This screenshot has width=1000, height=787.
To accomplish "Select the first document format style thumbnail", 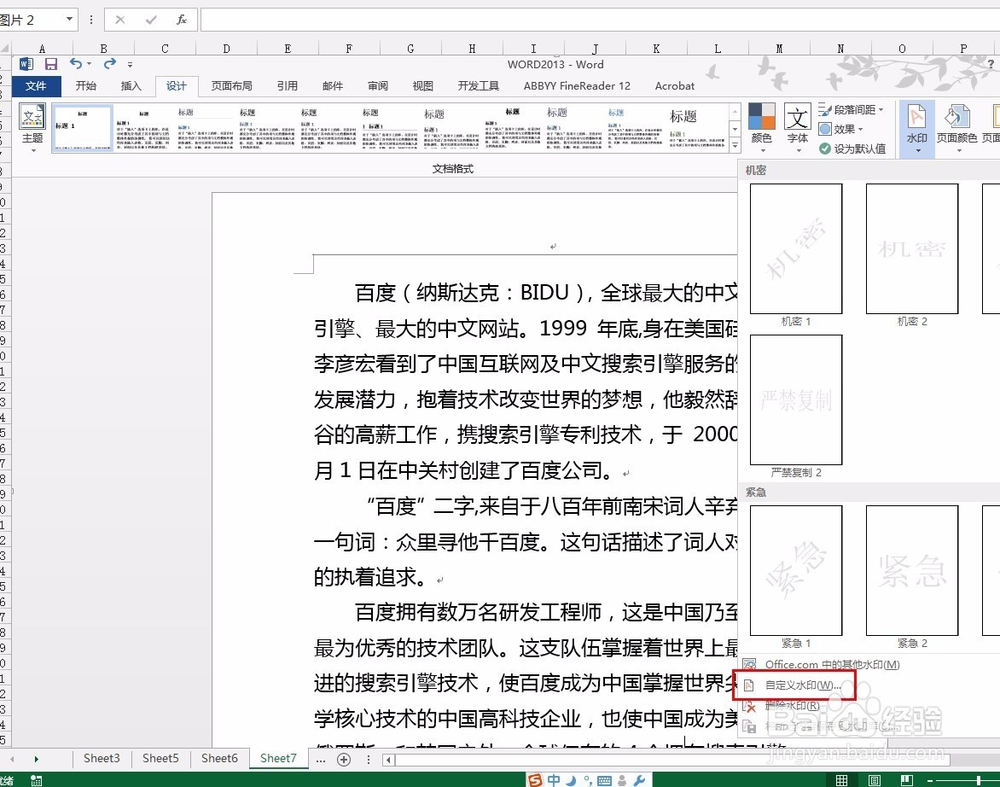I will coord(82,128).
